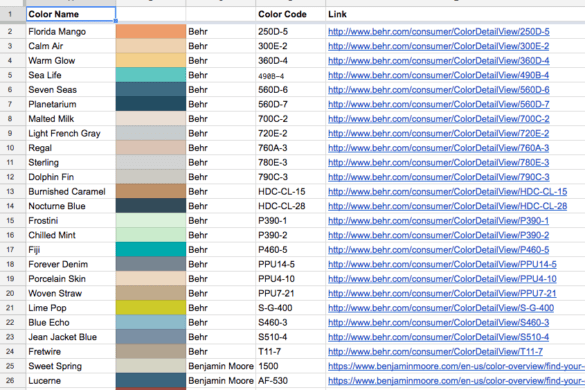The width and height of the screenshot is (585, 390).
Task: Open the Behr 360D-4 link
Action: (438, 61)
